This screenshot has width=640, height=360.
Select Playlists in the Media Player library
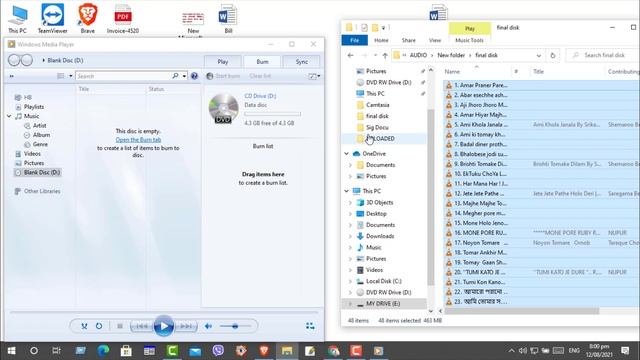click(34, 107)
